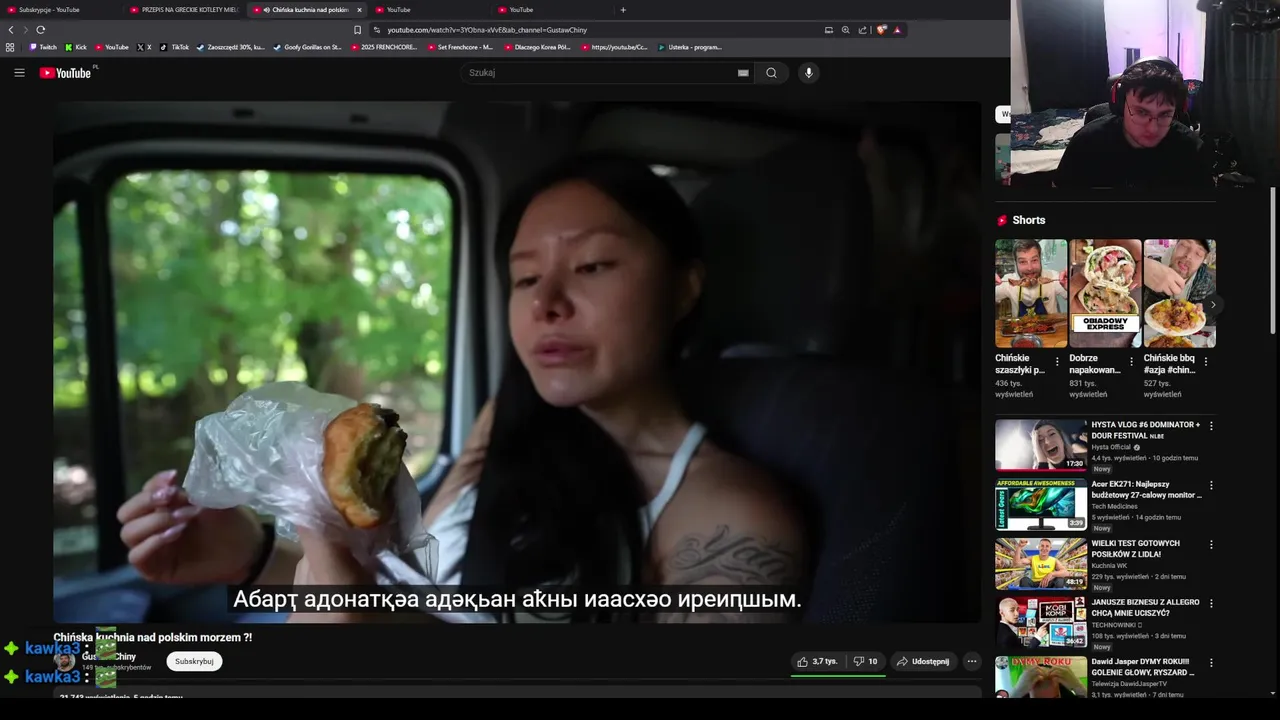Click the video player to pause
Viewport: 1280px width, 720px height.
tap(517, 360)
